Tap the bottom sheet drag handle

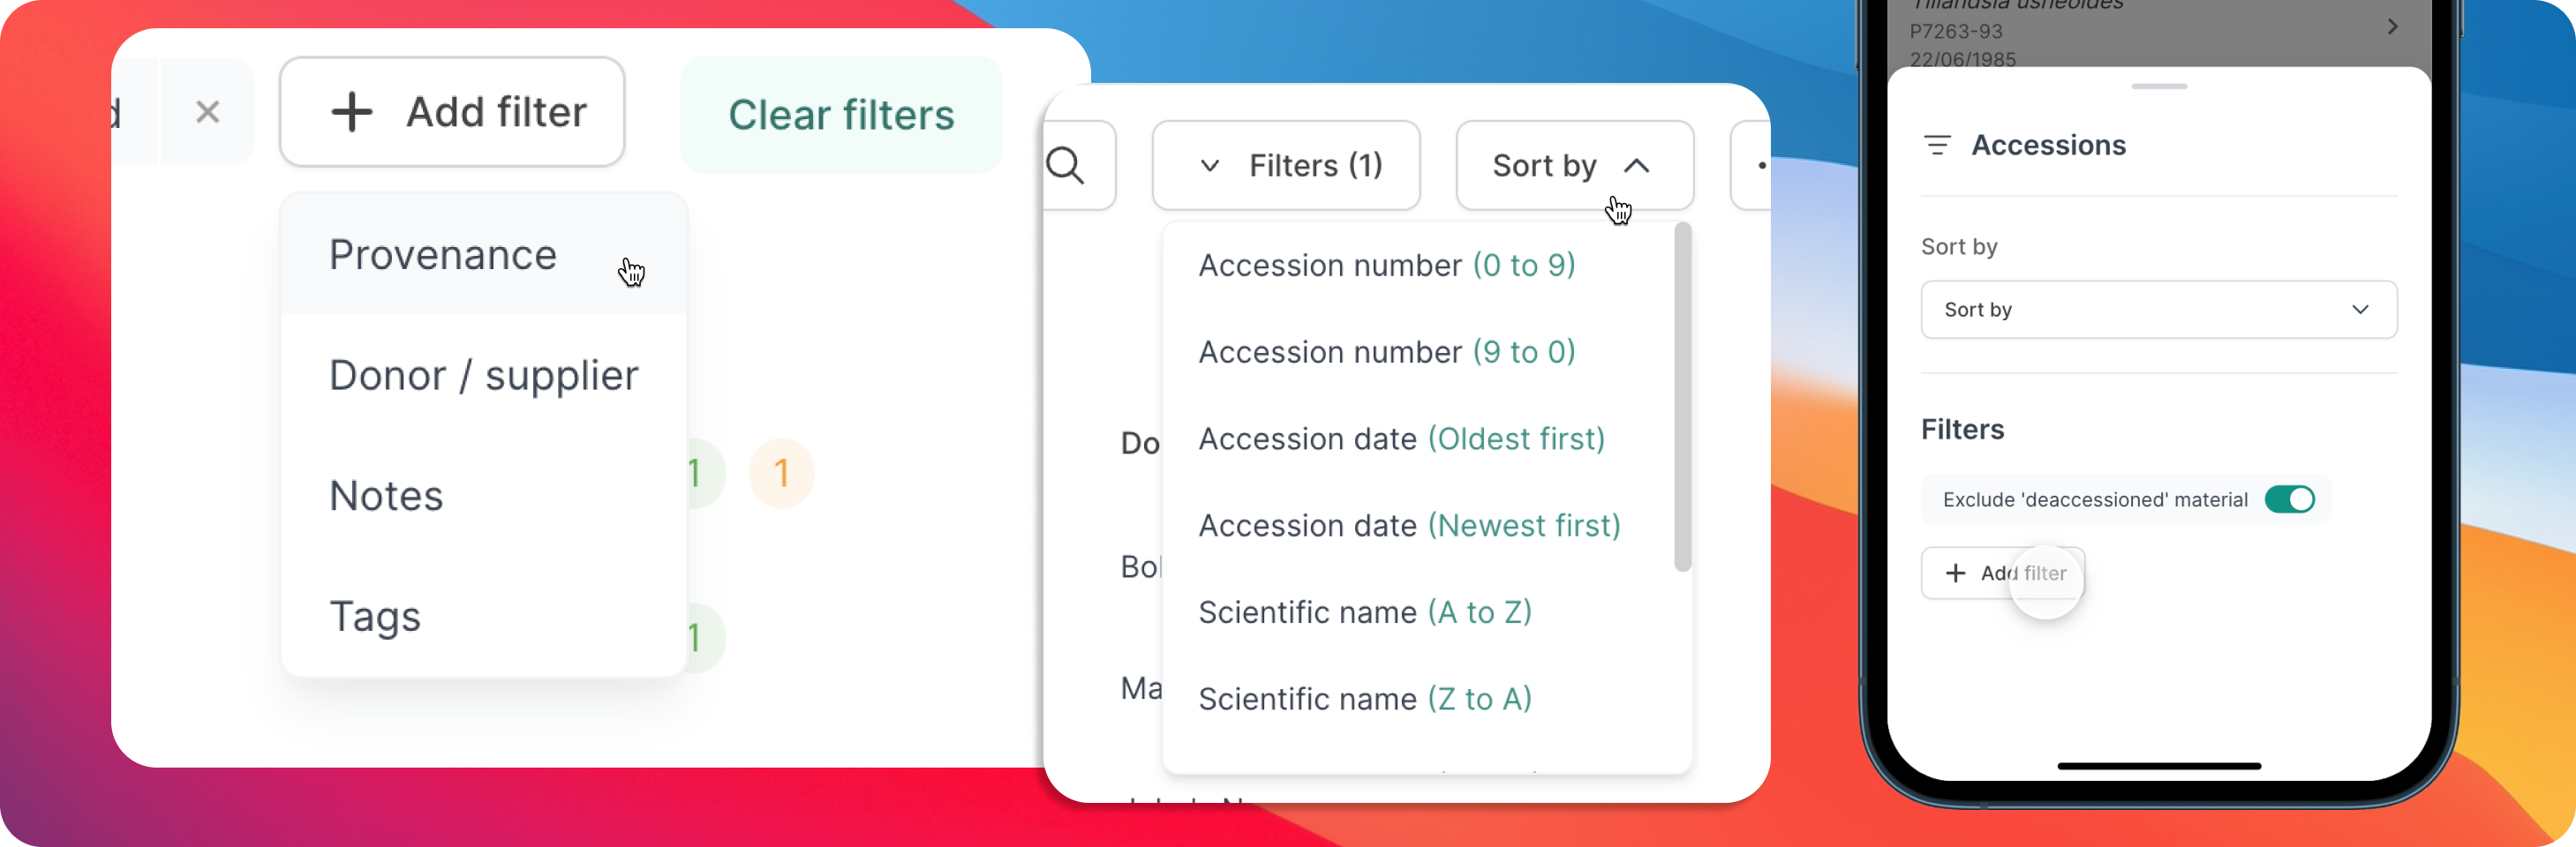point(2158,87)
